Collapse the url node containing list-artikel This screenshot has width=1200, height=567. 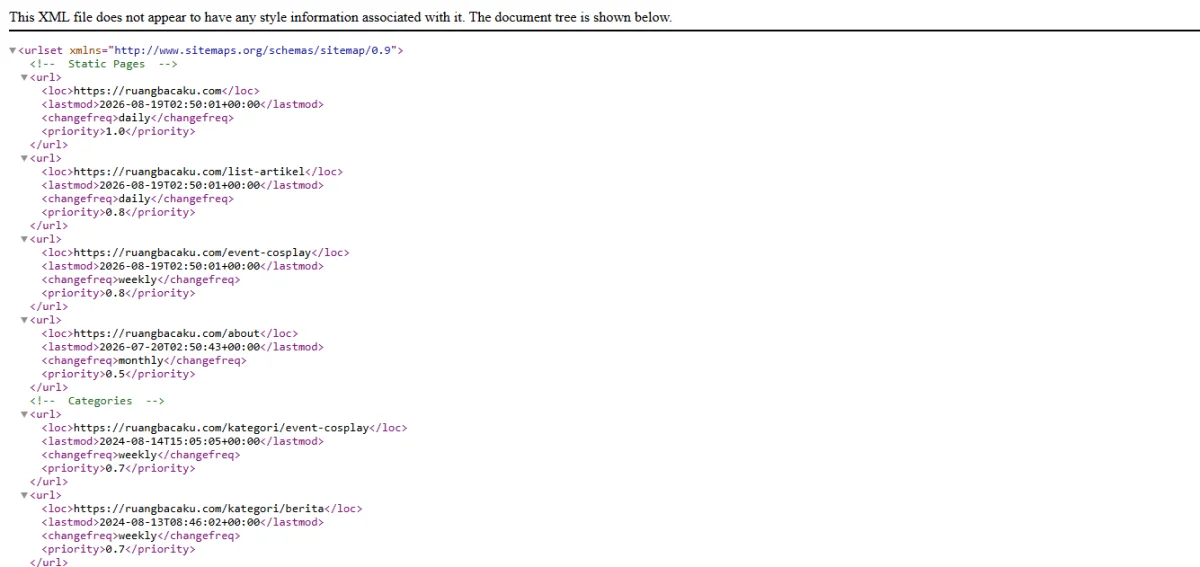[25, 159]
